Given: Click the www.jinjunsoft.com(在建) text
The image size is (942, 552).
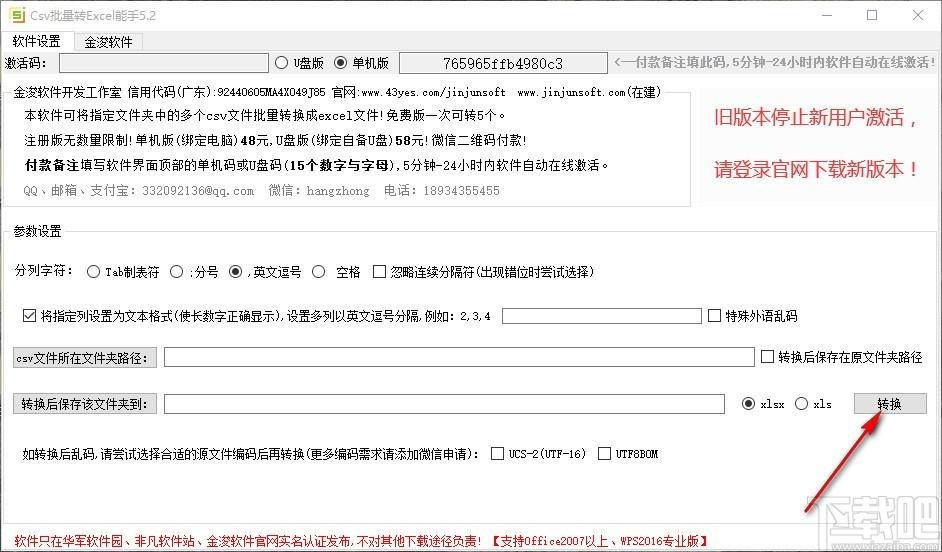Looking at the screenshot, I should (x=589, y=92).
